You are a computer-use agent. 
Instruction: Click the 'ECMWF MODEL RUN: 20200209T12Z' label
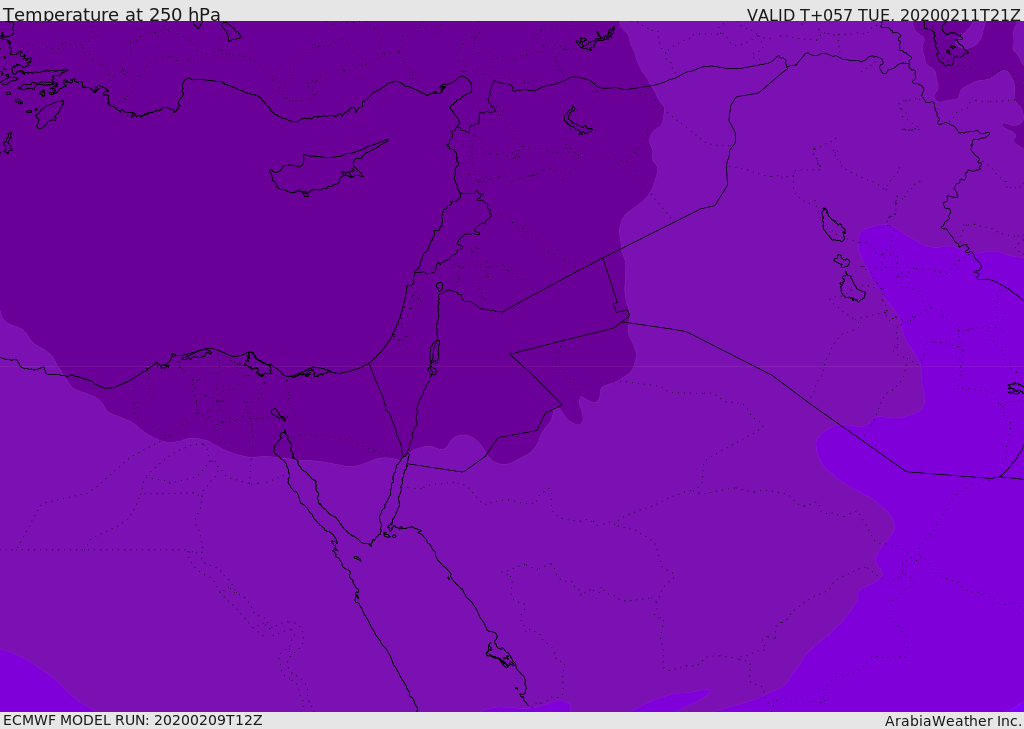click(x=133, y=720)
